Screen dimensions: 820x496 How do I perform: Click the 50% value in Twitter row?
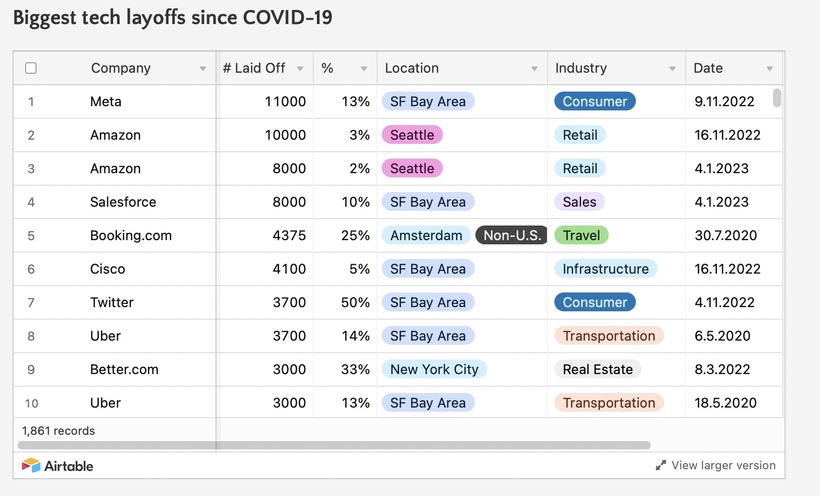click(355, 302)
